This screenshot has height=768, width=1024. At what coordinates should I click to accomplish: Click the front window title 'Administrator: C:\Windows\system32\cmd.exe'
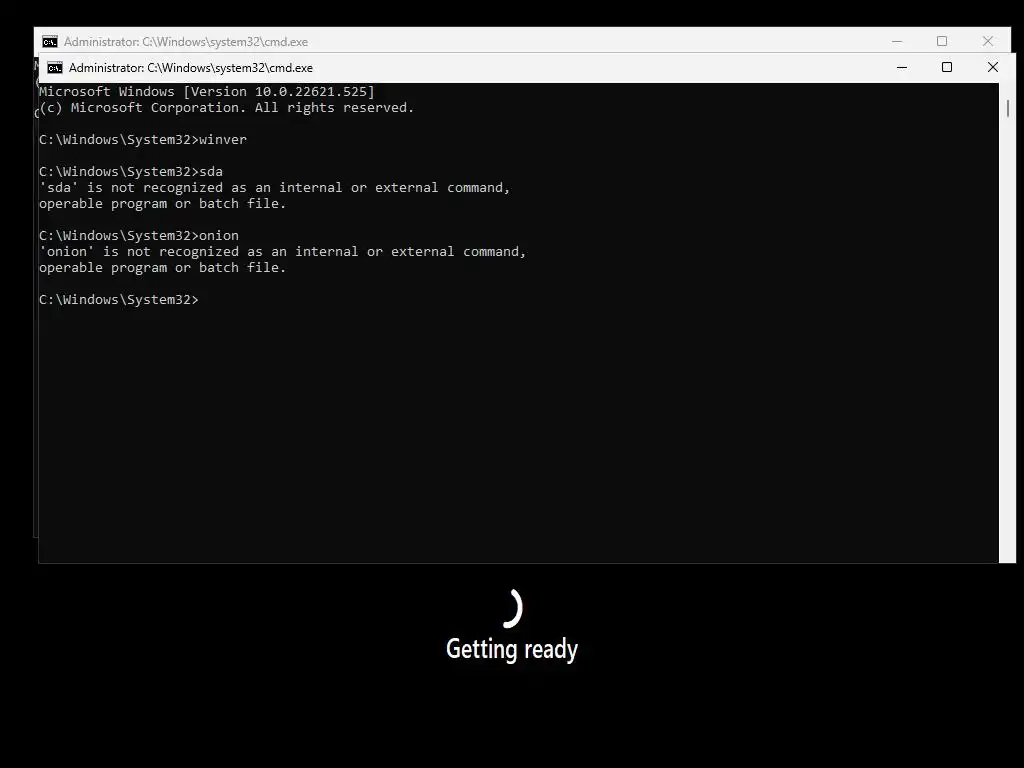click(x=191, y=68)
